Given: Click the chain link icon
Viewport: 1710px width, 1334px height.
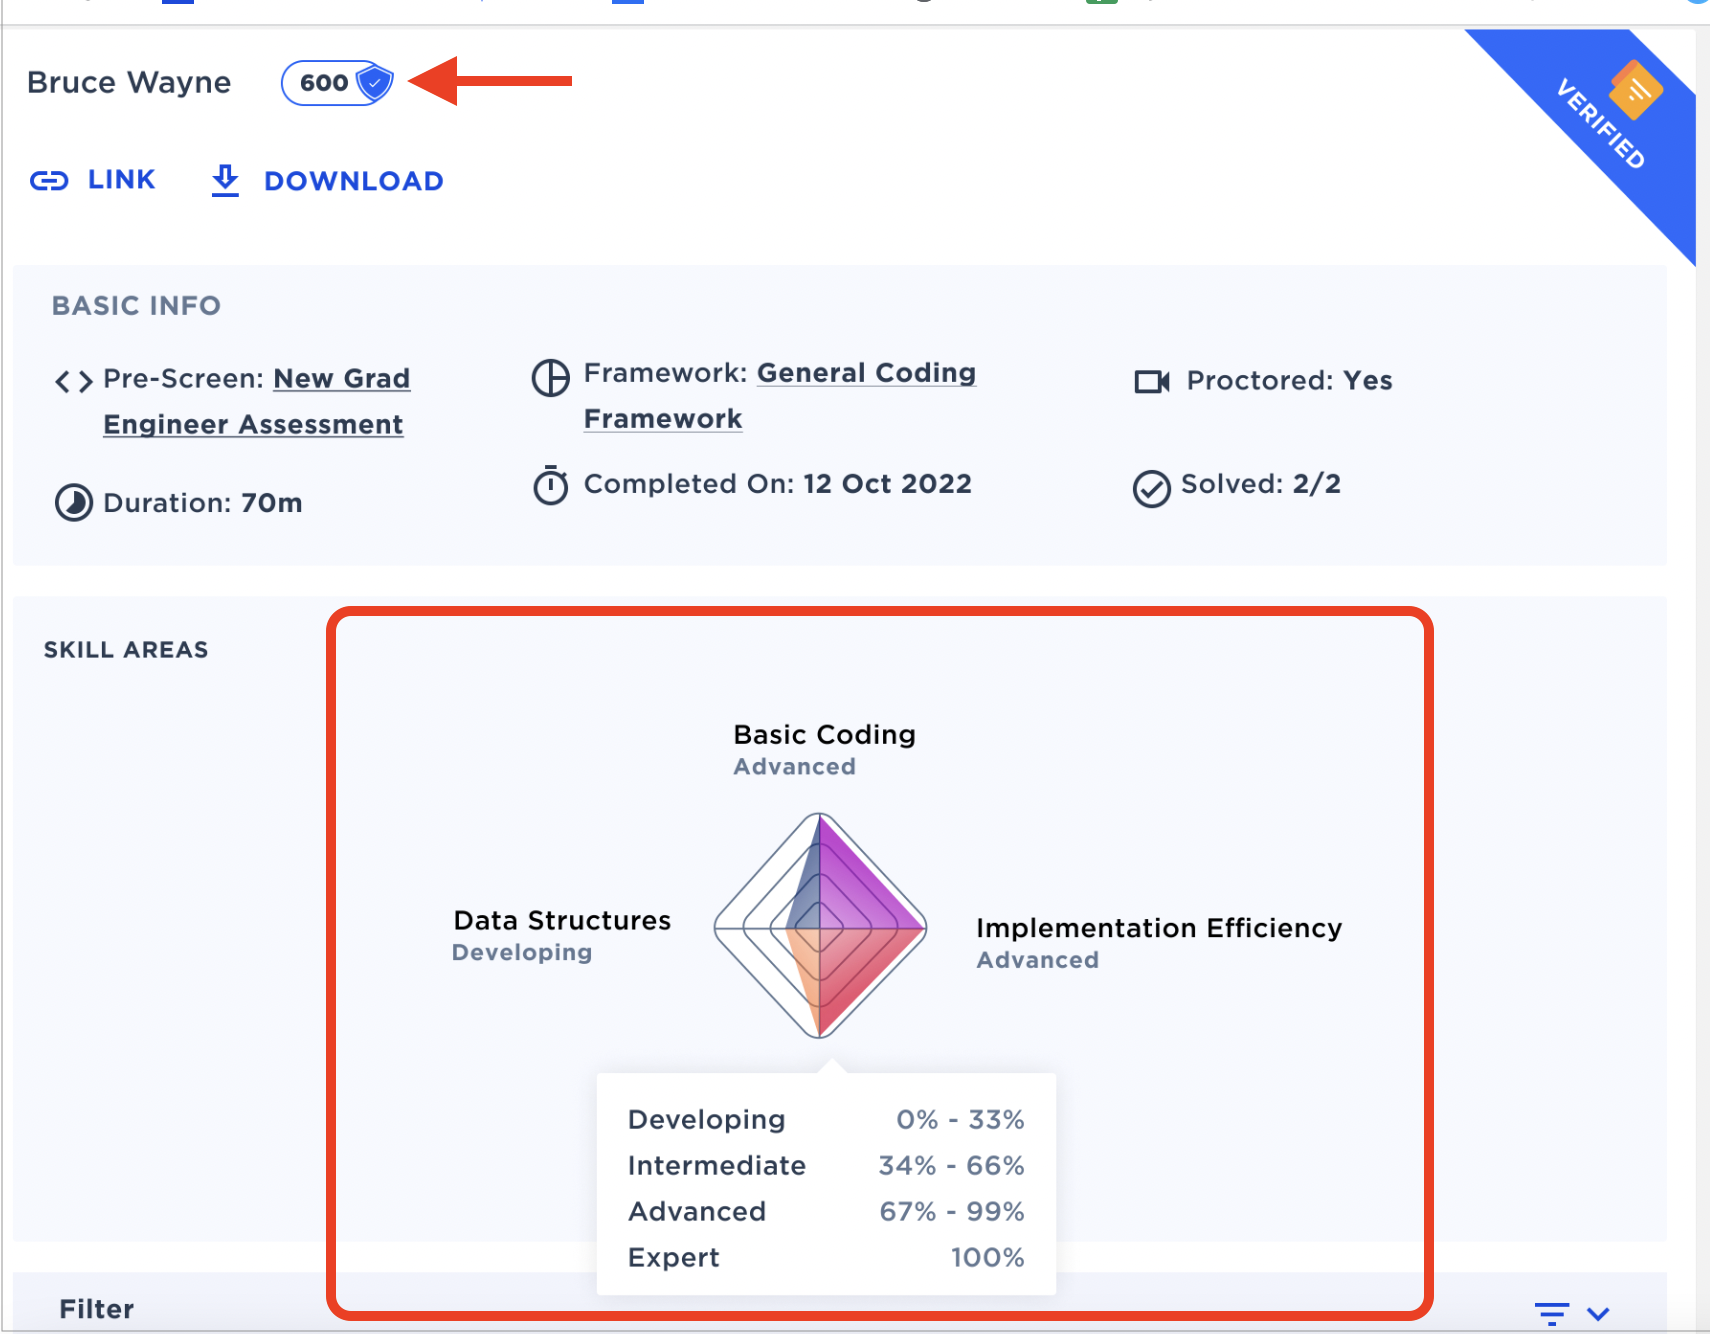Looking at the screenshot, I should tap(49, 181).
